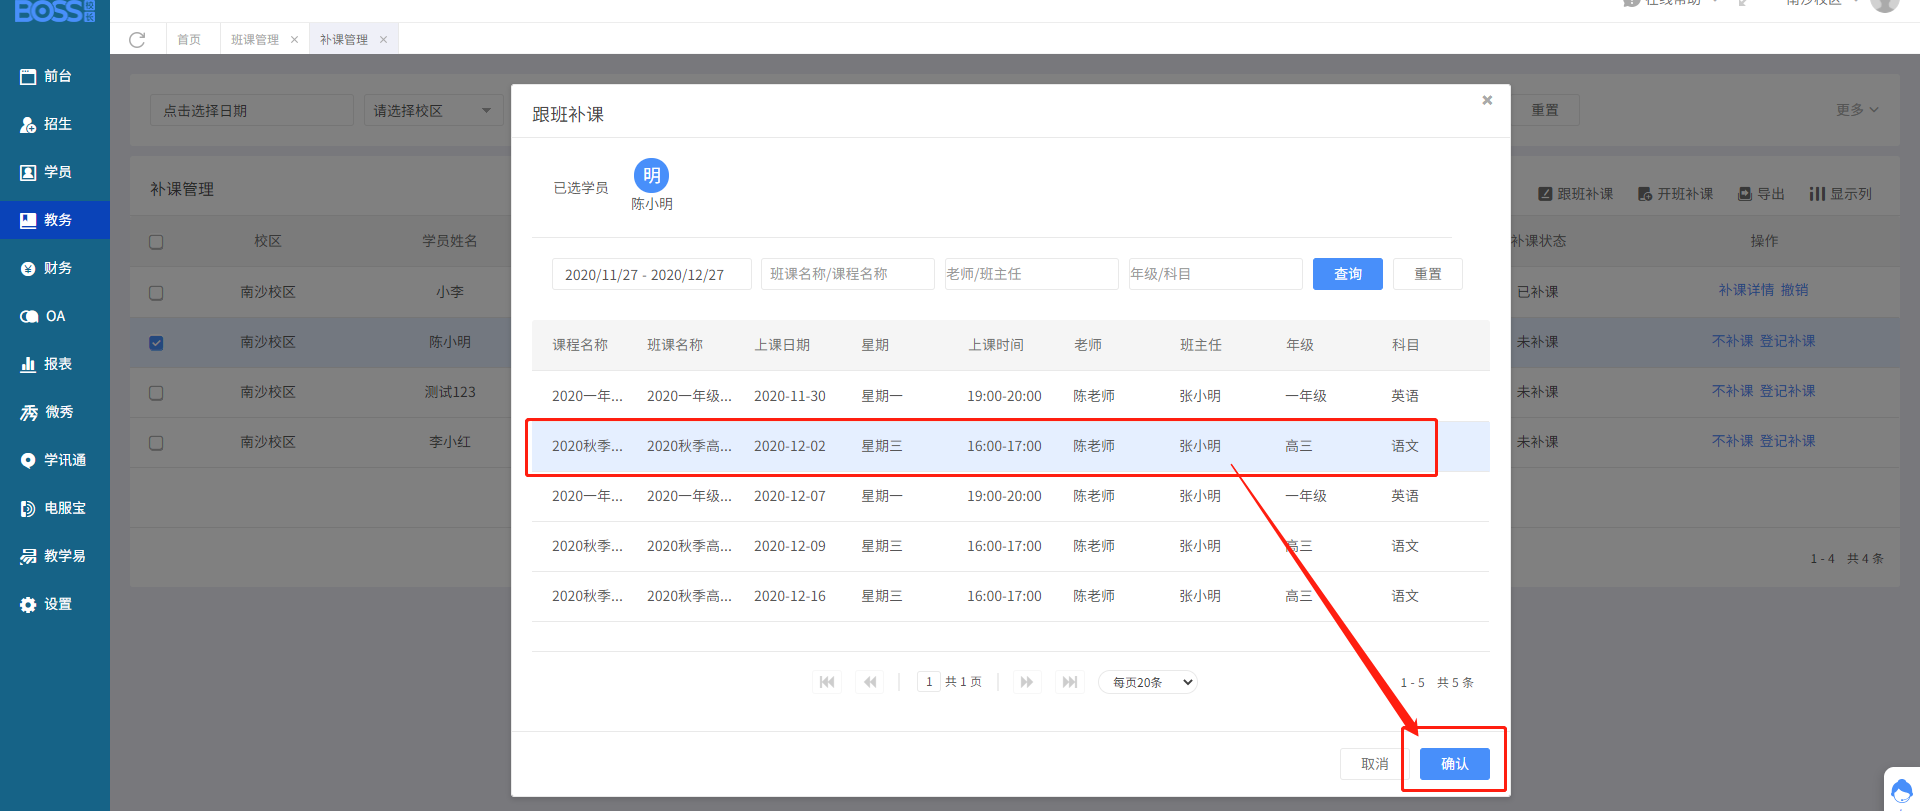1920x811 pixels.
Task: Toggle the select-all checkbox in the table header
Action: [x=156, y=242]
